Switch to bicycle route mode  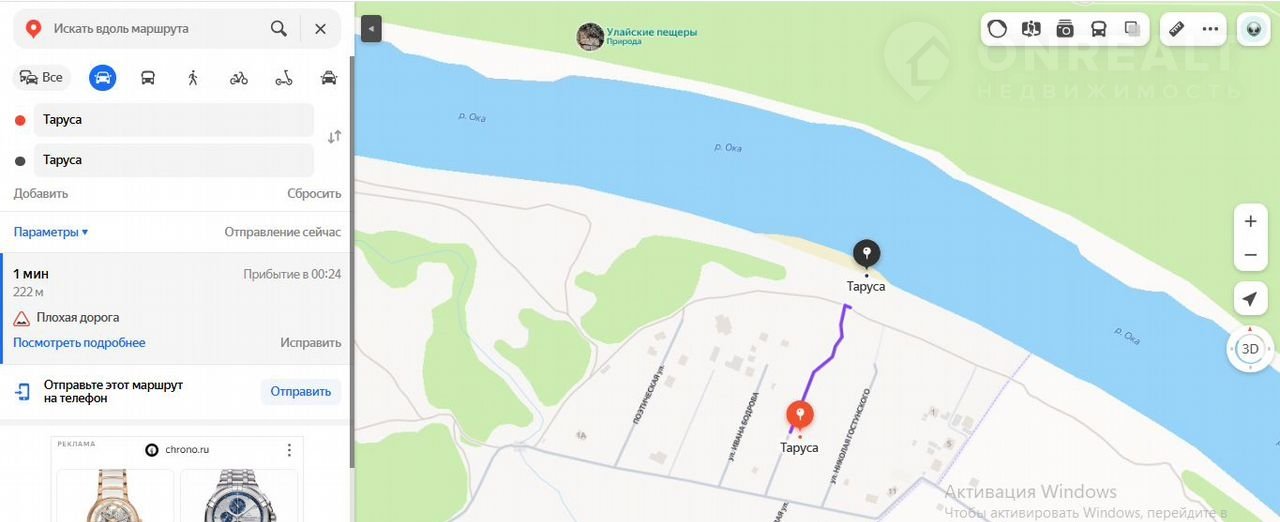pos(238,77)
